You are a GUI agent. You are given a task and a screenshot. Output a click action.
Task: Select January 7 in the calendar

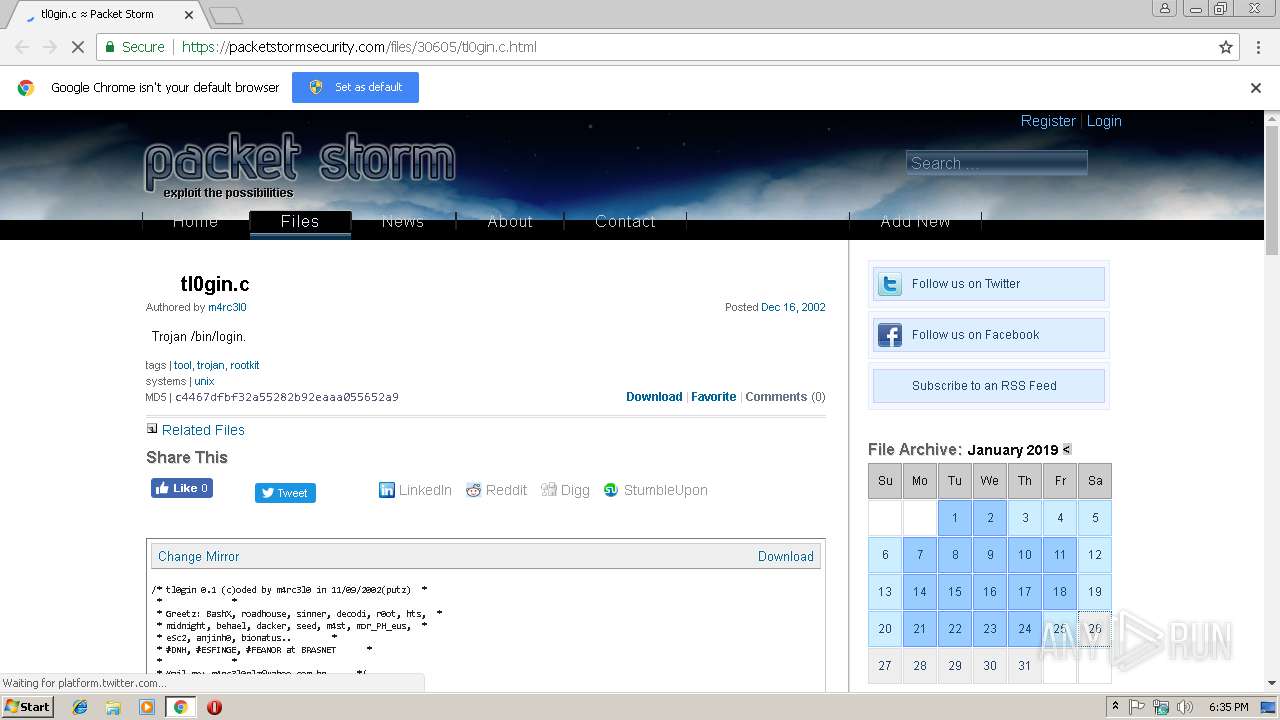[920, 554]
